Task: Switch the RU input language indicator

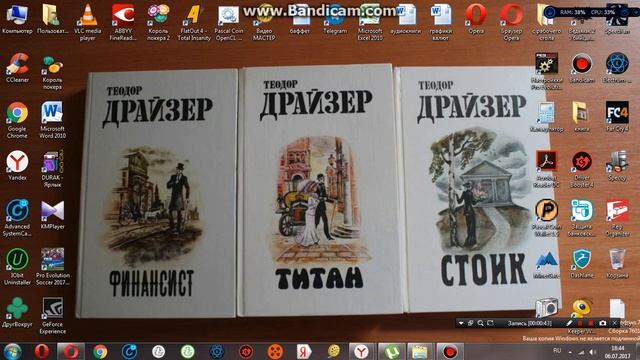Action: pos(557,351)
